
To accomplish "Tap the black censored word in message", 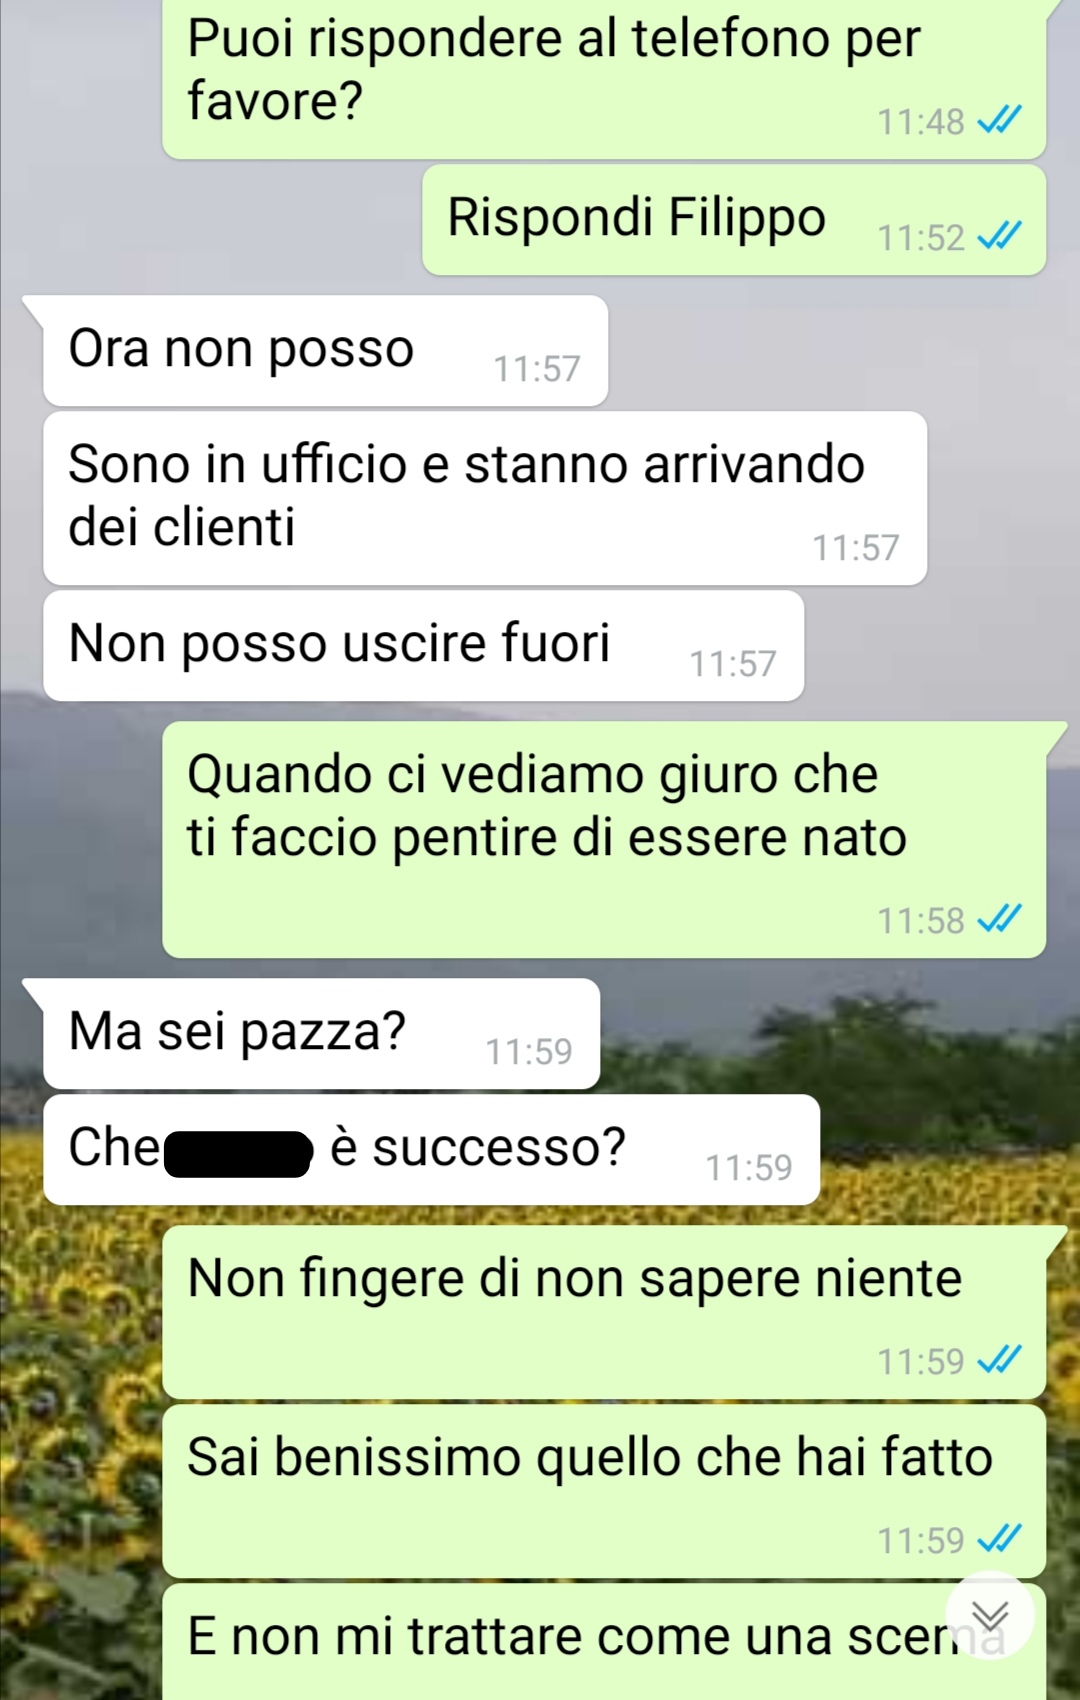I will tap(238, 1154).
